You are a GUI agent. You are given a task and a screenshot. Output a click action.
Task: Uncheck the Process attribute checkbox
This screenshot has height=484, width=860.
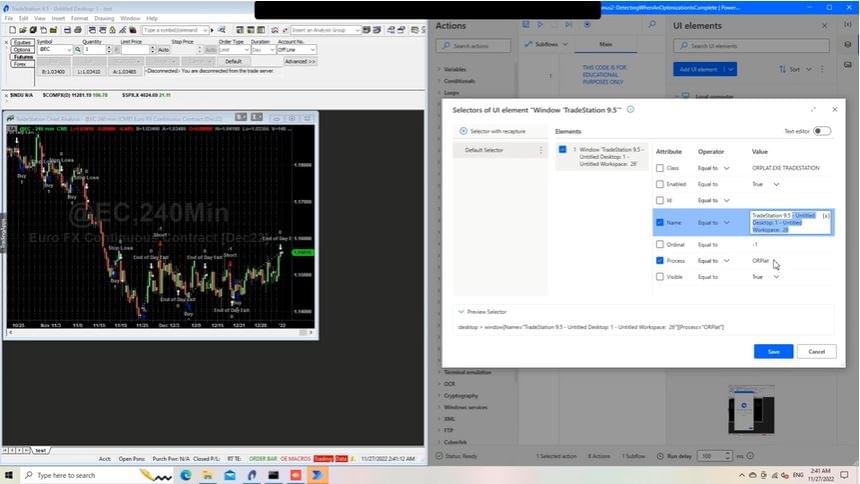pos(659,260)
